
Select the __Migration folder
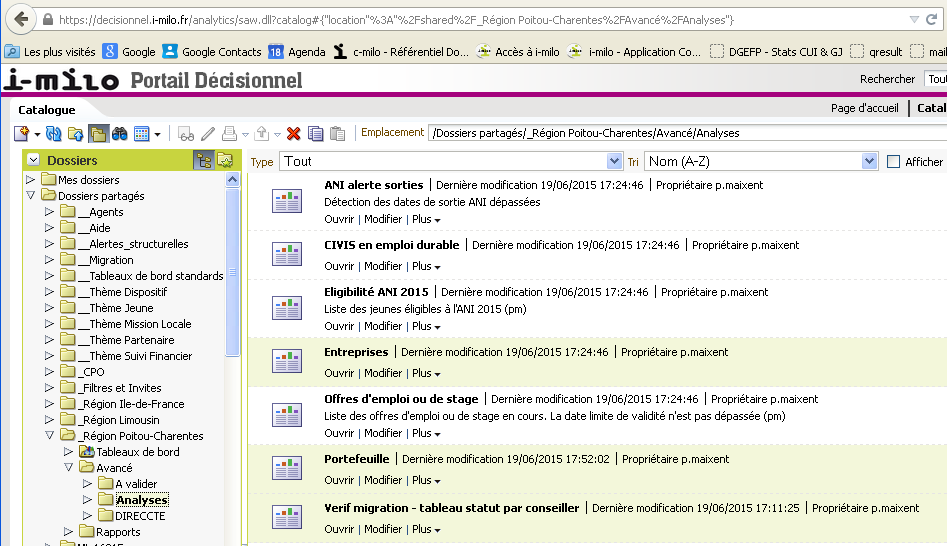click(106, 260)
